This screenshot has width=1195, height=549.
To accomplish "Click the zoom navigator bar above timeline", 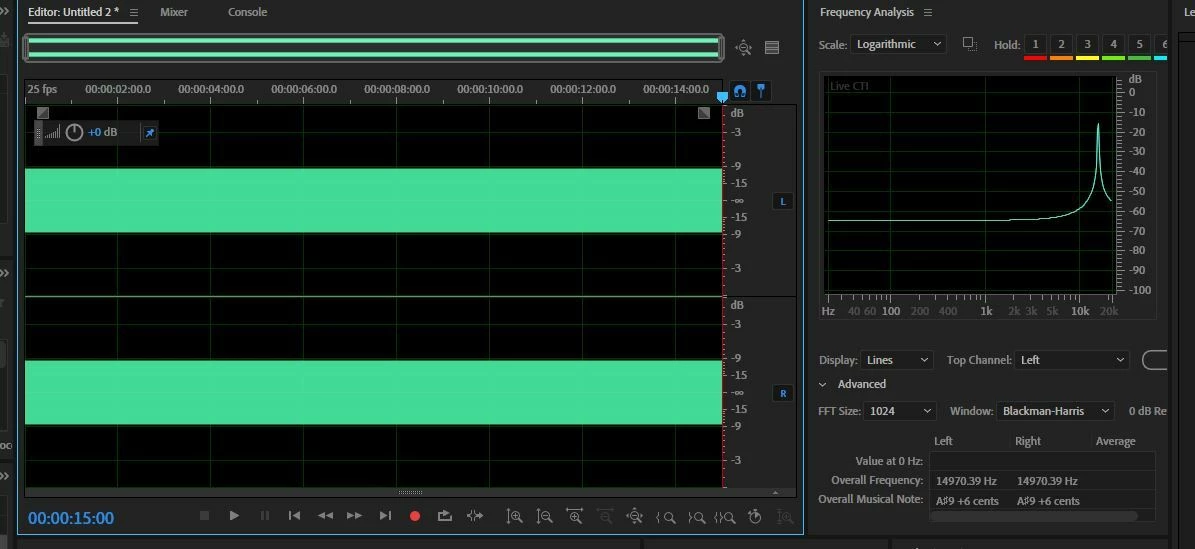I will pos(373,47).
